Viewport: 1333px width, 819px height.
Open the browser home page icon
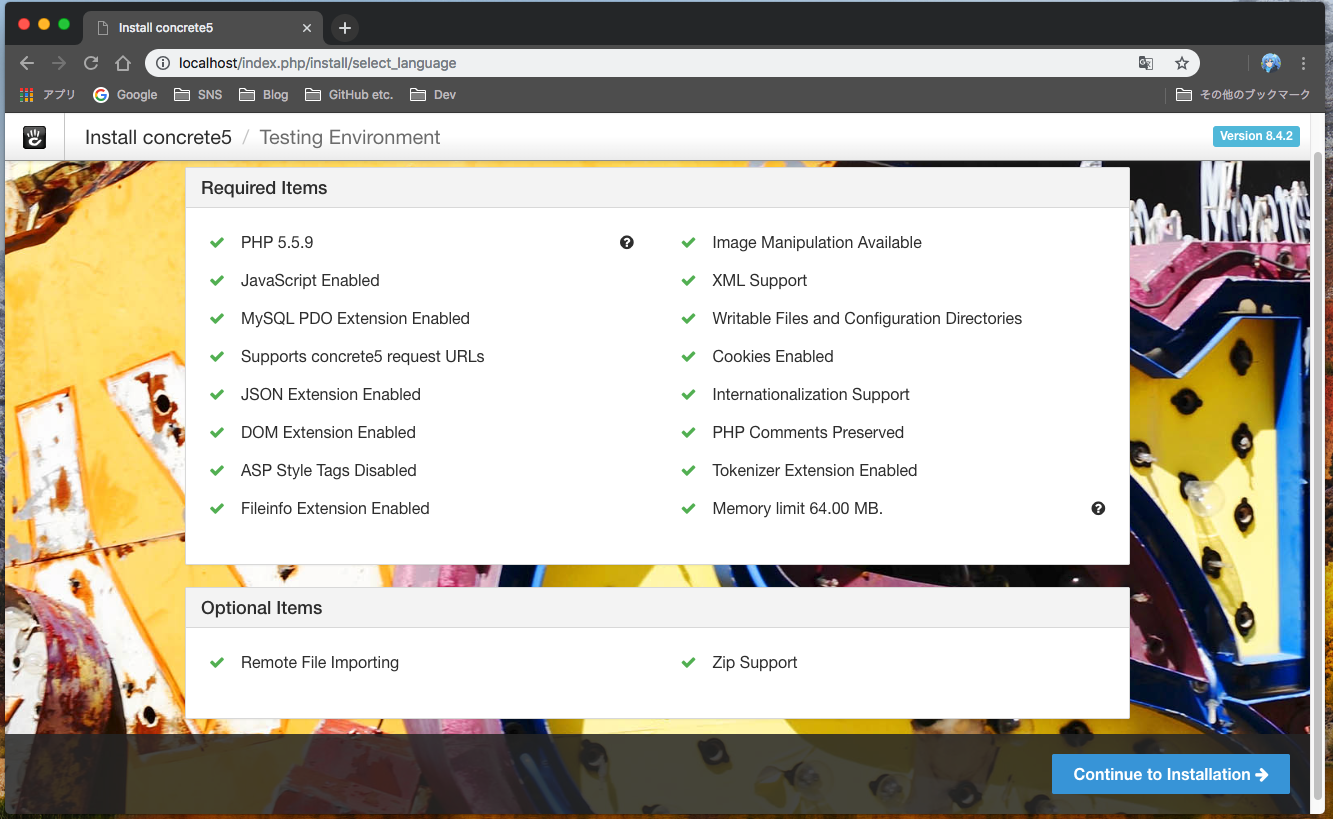tap(123, 63)
